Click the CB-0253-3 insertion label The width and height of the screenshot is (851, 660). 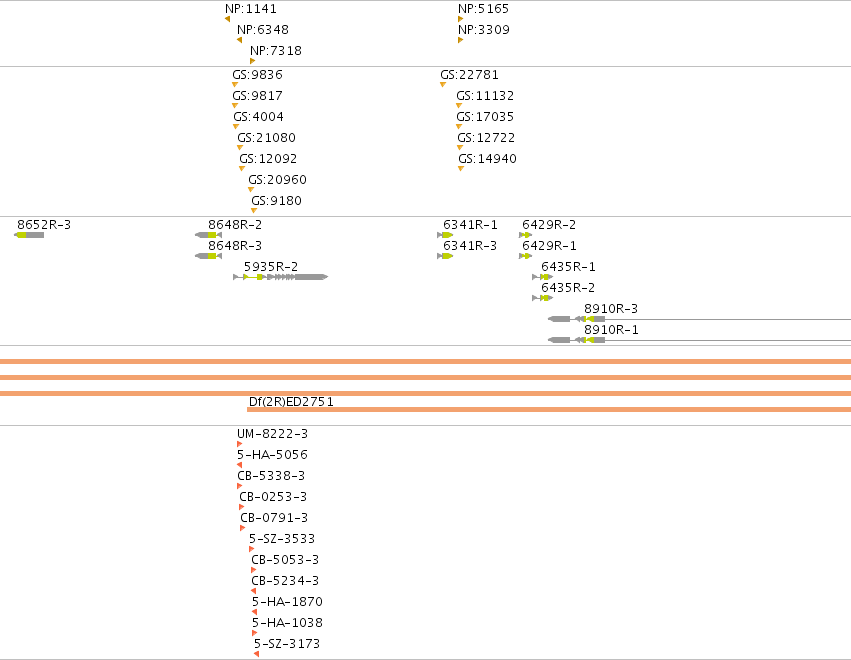point(273,497)
